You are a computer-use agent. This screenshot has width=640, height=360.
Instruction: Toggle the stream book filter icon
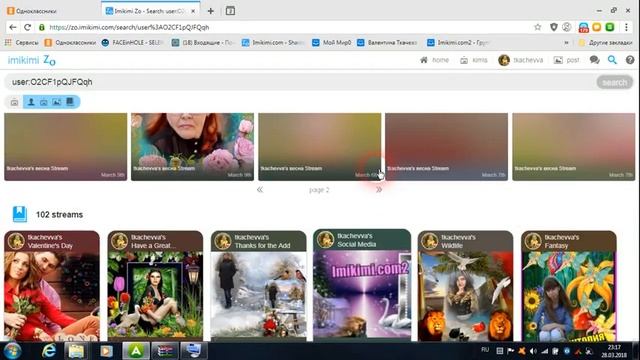(70, 102)
